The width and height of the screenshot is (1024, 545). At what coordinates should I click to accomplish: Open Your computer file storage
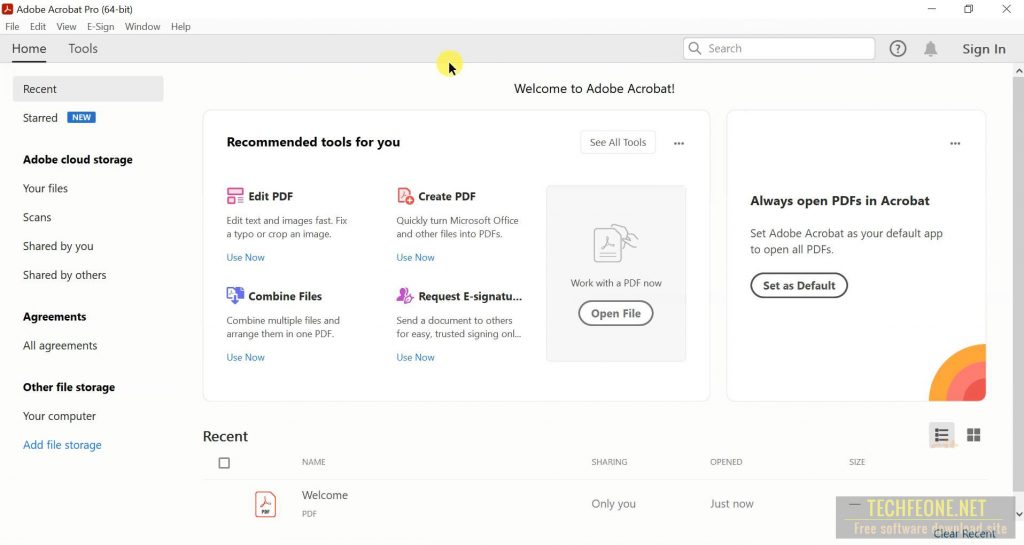59,416
